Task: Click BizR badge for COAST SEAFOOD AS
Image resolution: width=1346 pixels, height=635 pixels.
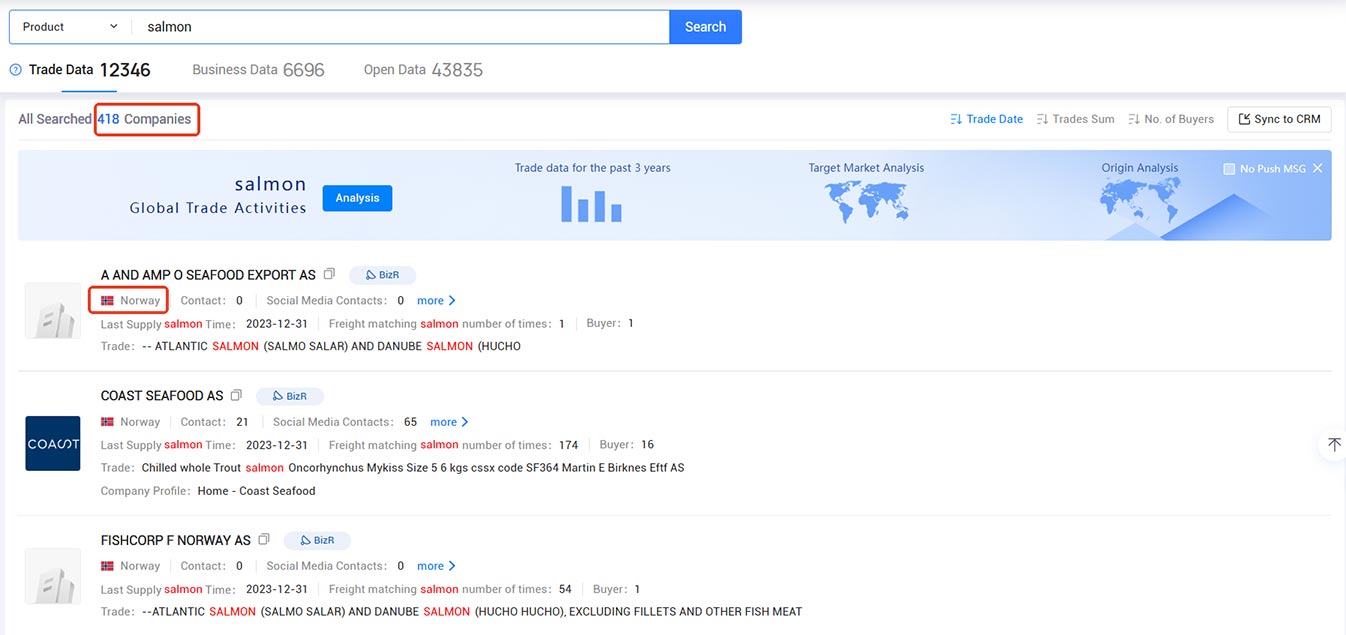Action: [290, 396]
